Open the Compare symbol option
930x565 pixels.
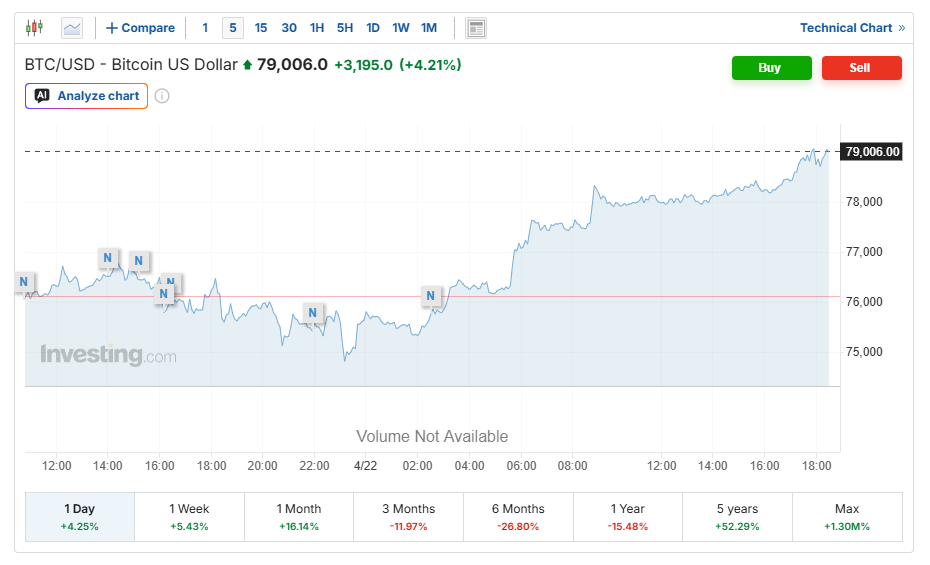click(140, 28)
